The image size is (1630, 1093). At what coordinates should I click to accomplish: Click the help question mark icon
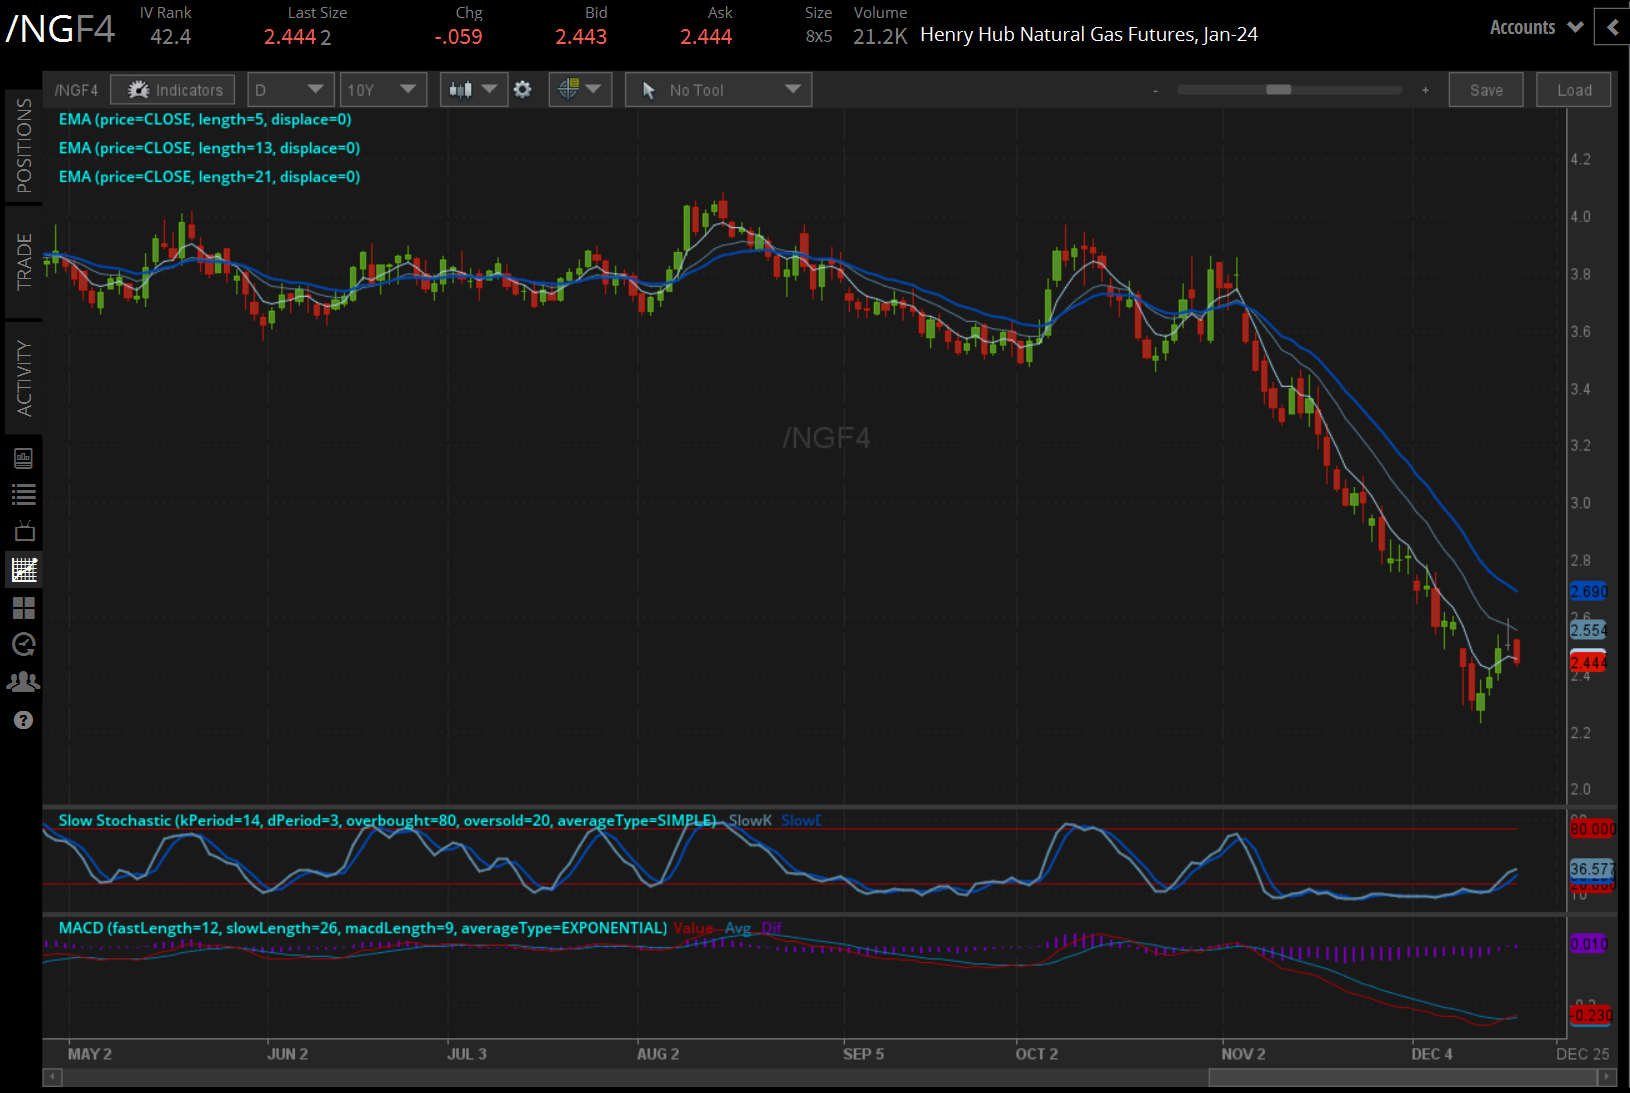pos(24,720)
